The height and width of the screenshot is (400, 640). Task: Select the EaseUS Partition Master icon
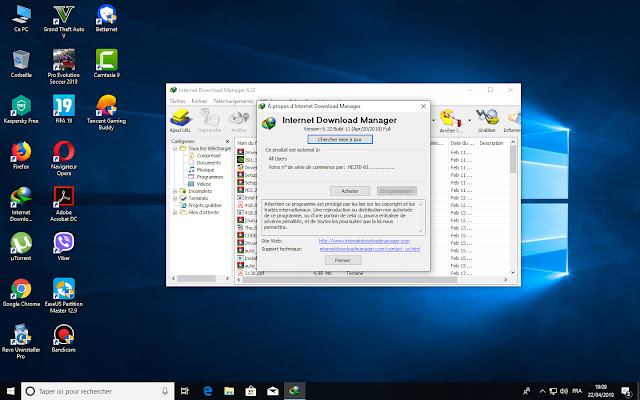64,296
